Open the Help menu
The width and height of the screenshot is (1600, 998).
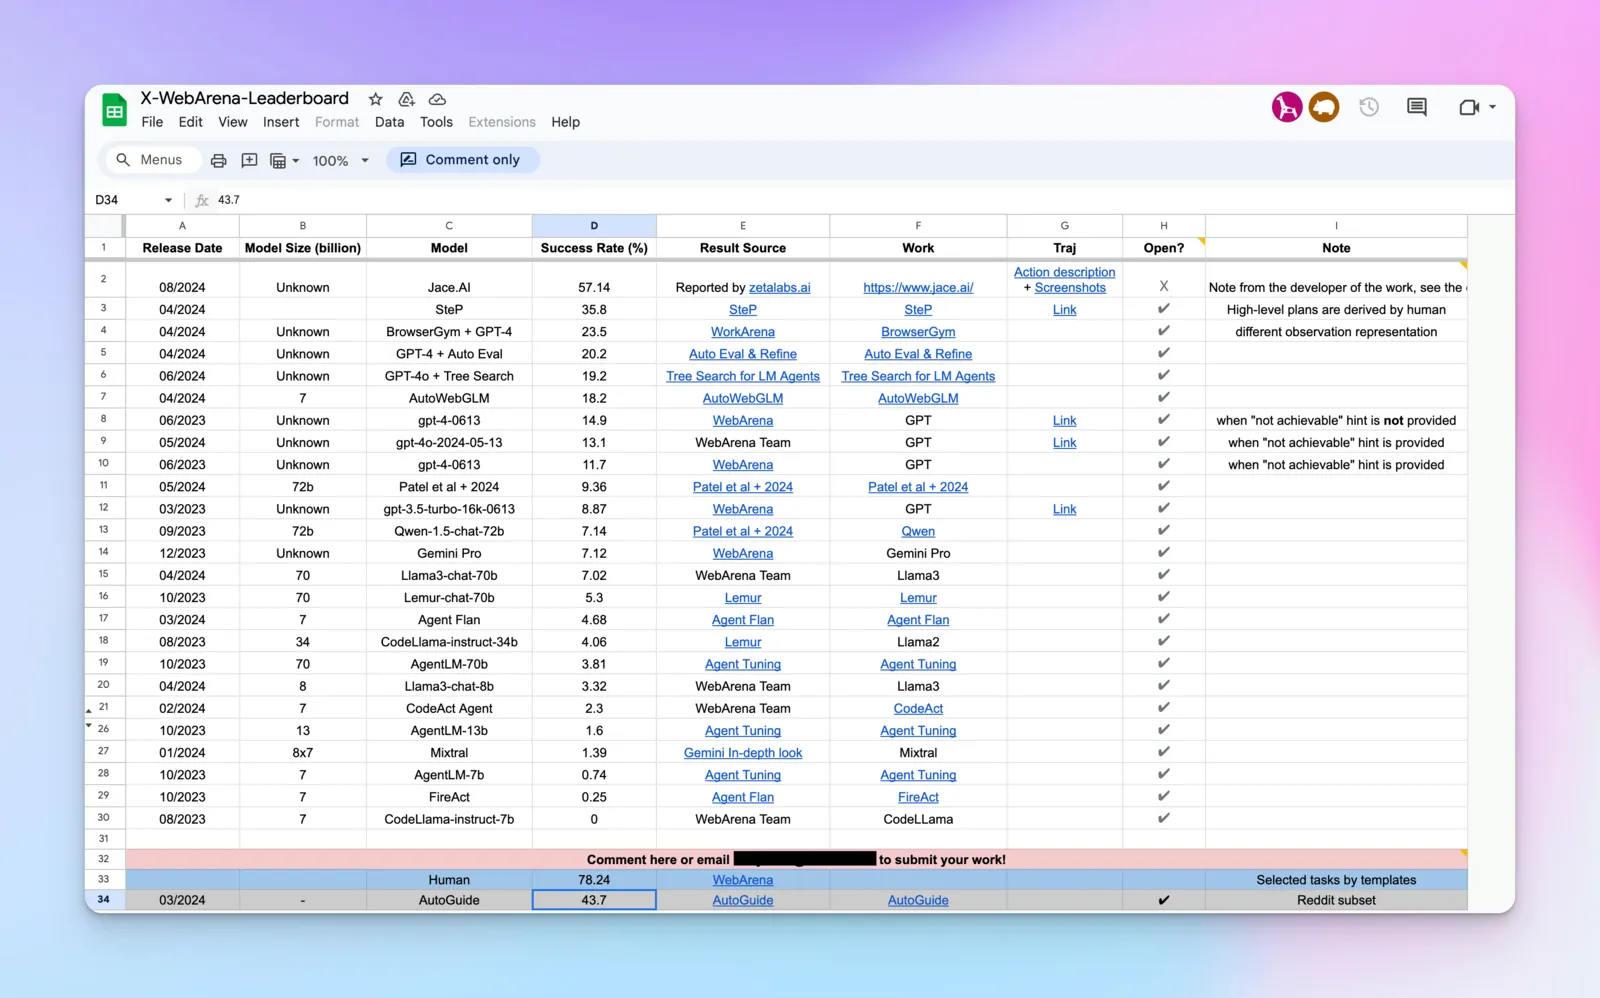565,122
